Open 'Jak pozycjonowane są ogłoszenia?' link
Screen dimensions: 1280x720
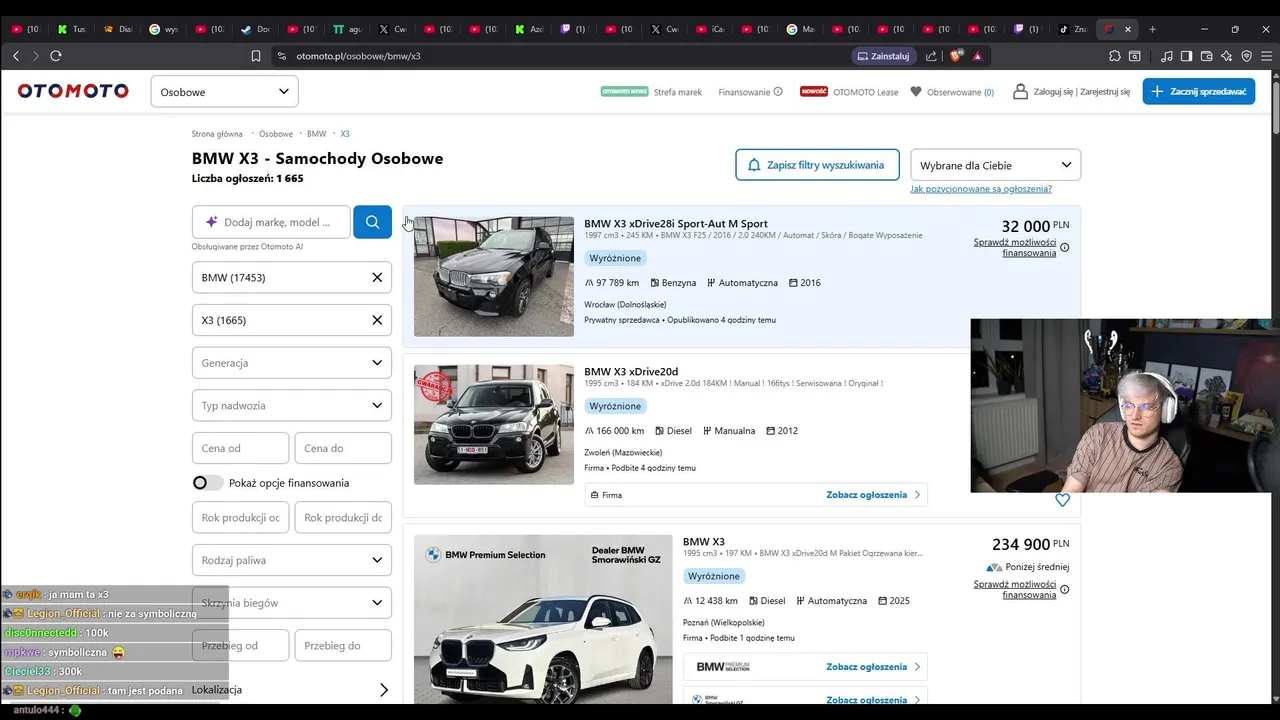pyautogui.click(x=981, y=189)
